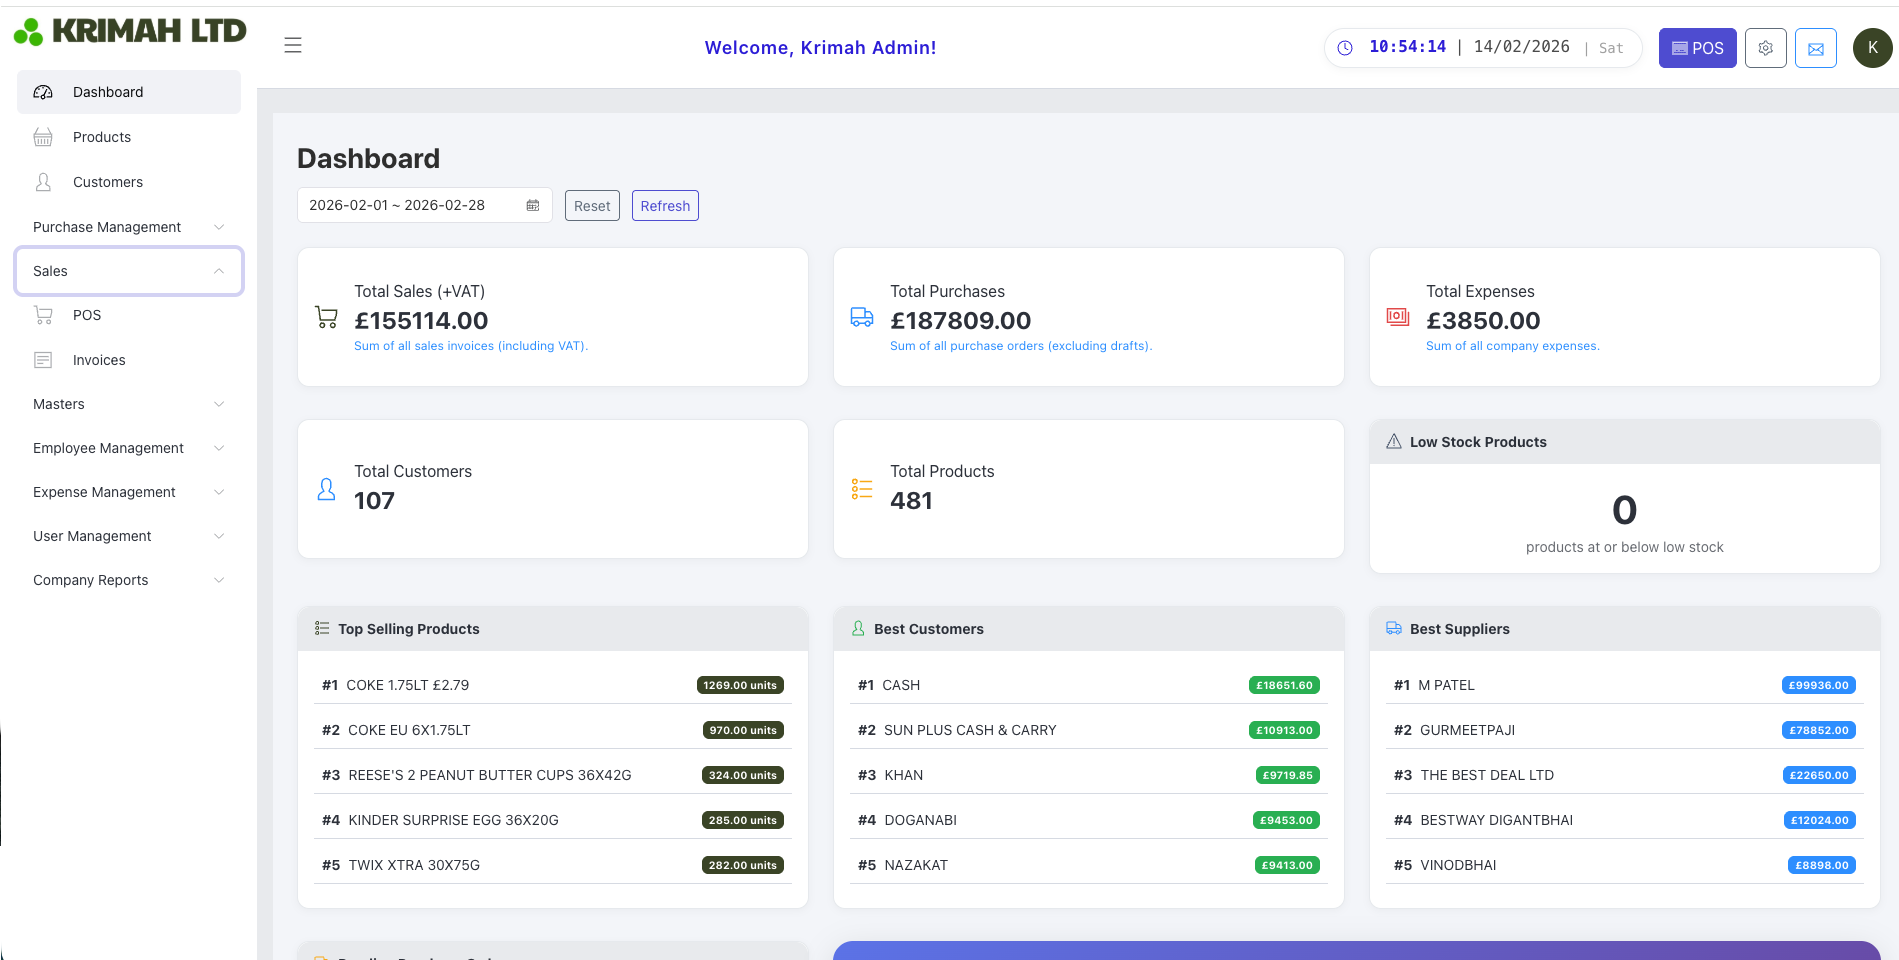The width and height of the screenshot is (1899, 960).
Task: Open Customers via the person icon
Action: pos(43,181)
